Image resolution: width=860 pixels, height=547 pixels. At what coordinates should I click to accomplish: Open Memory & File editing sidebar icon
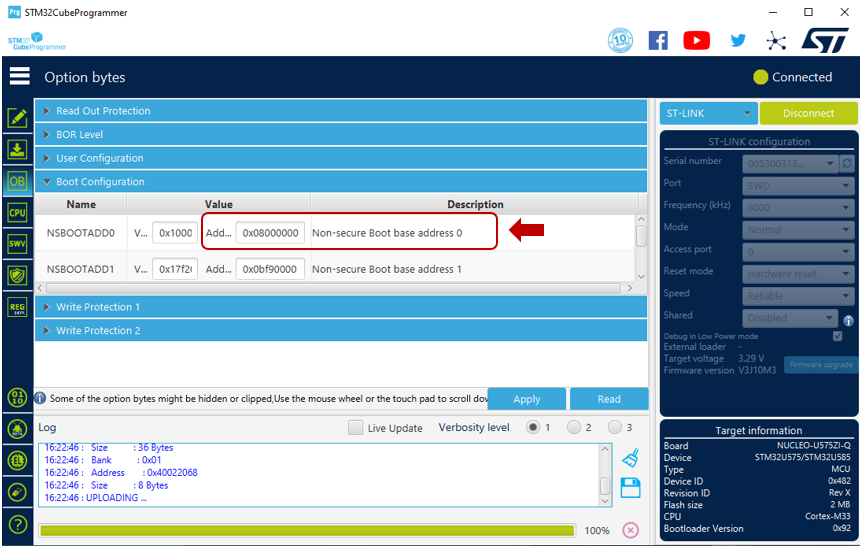coord(17,117)
